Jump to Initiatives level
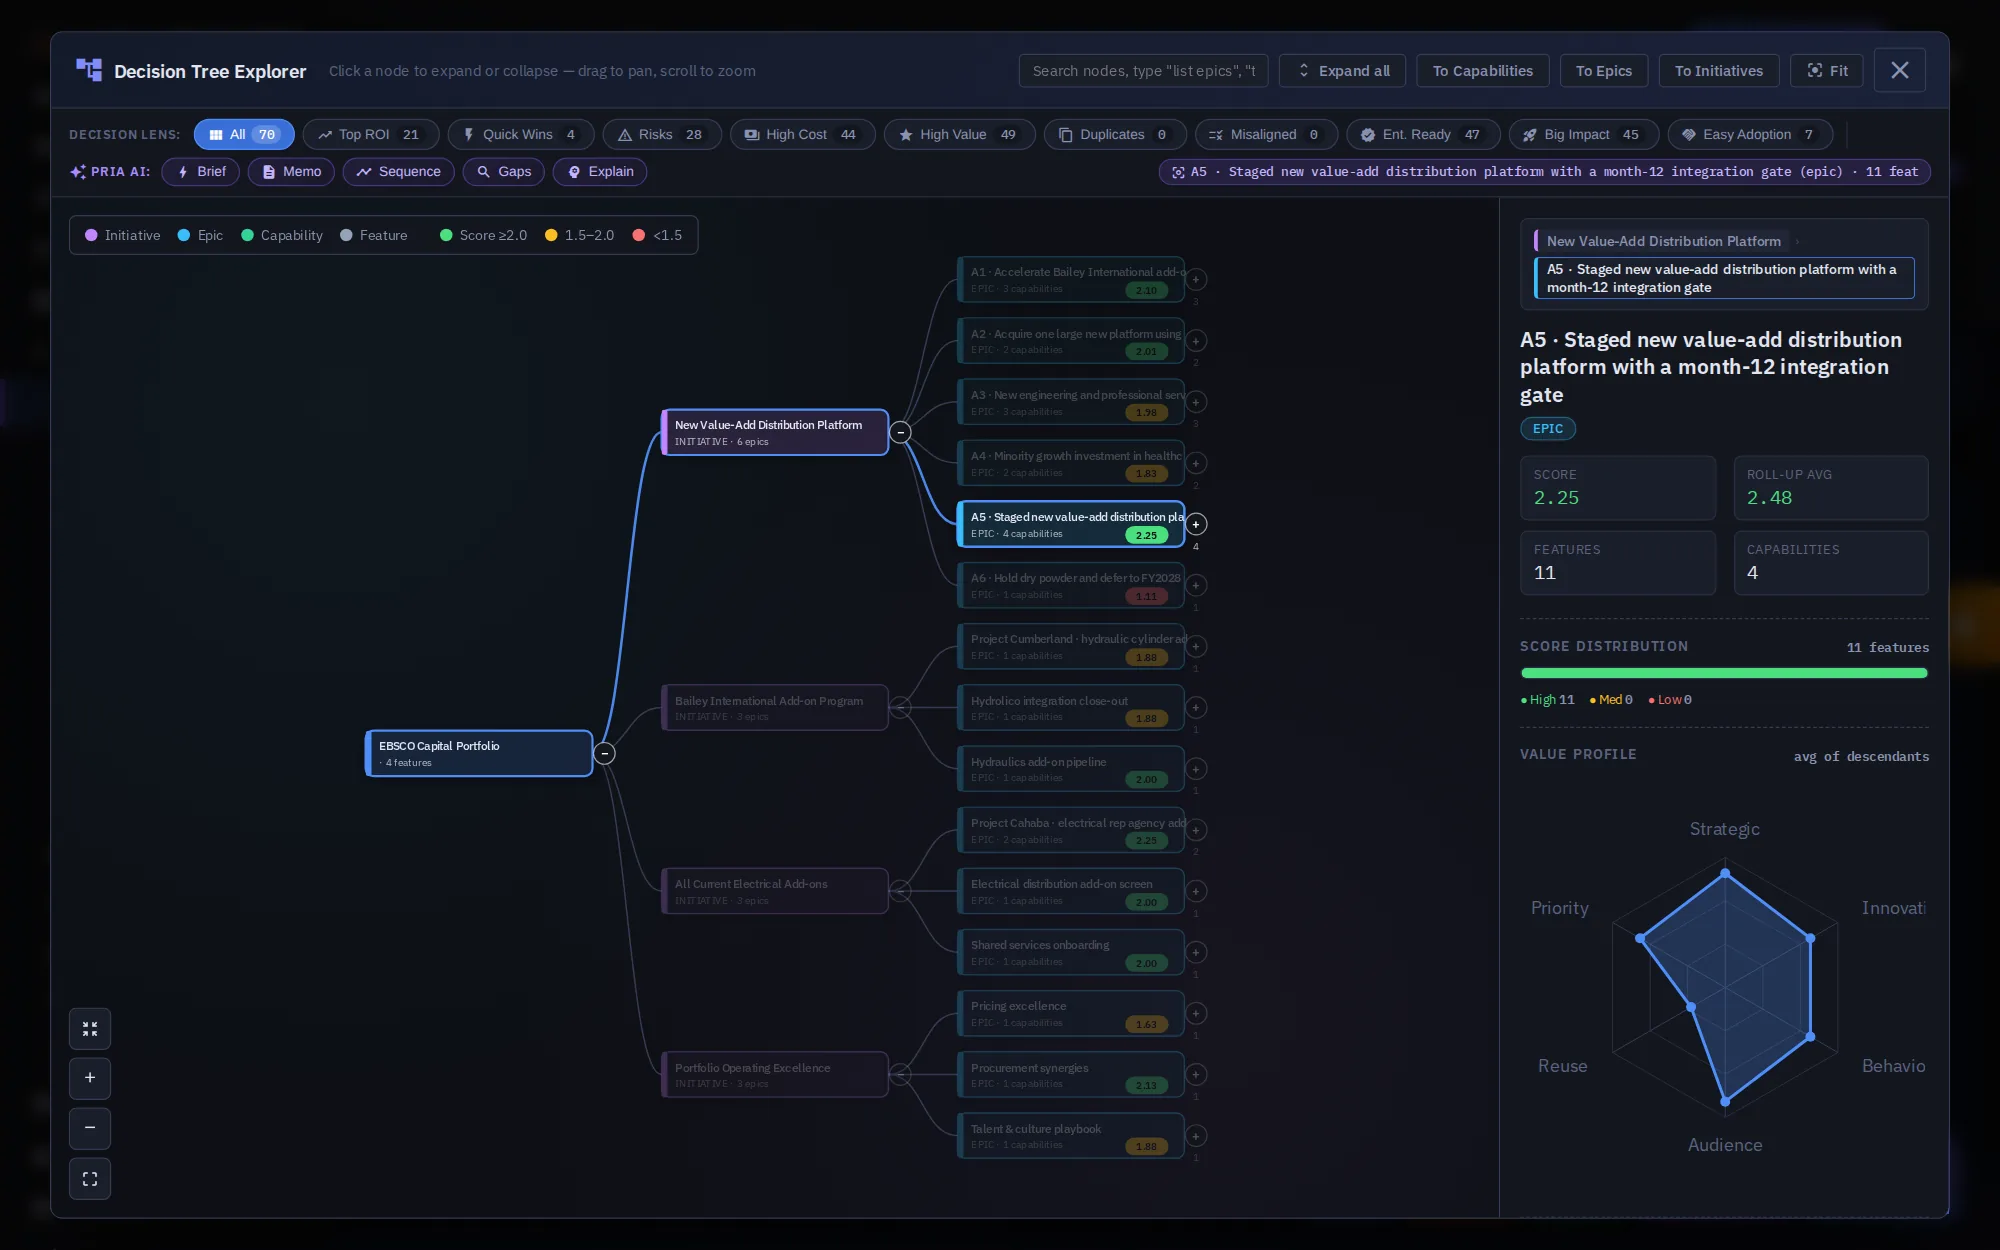Screen dimensions: 2000x1250 [x=1719, y=71]
